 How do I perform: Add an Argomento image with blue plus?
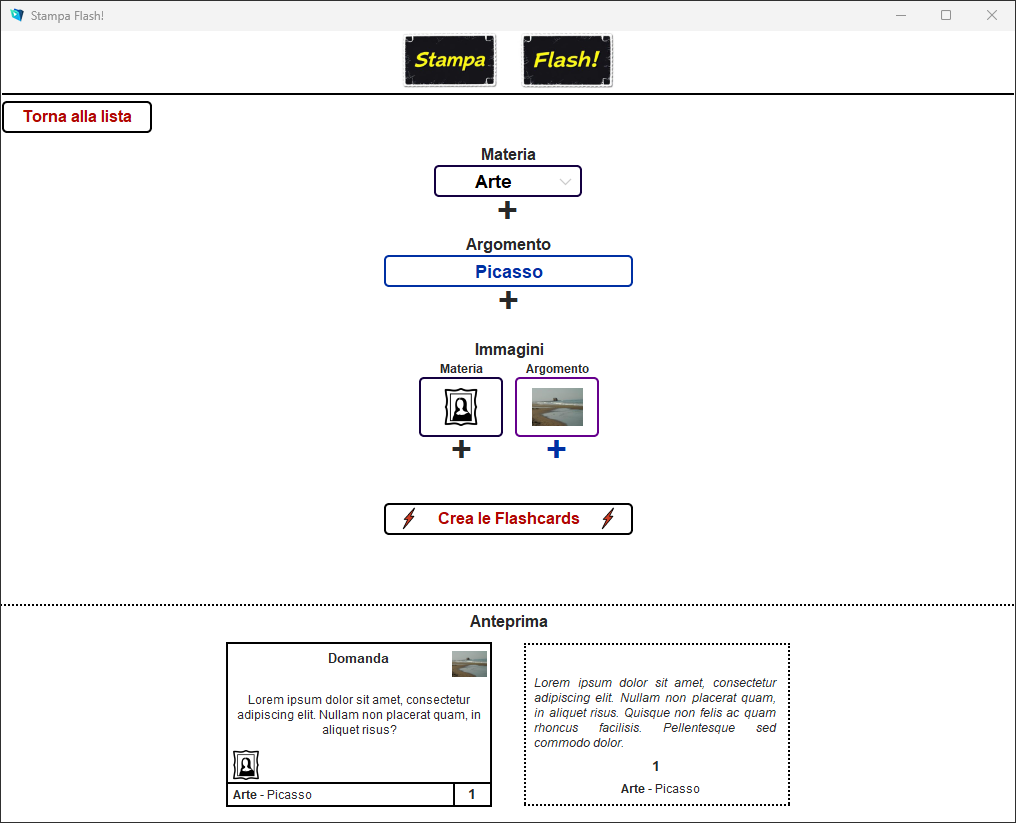pyautogui.click(x=557, y=450)
